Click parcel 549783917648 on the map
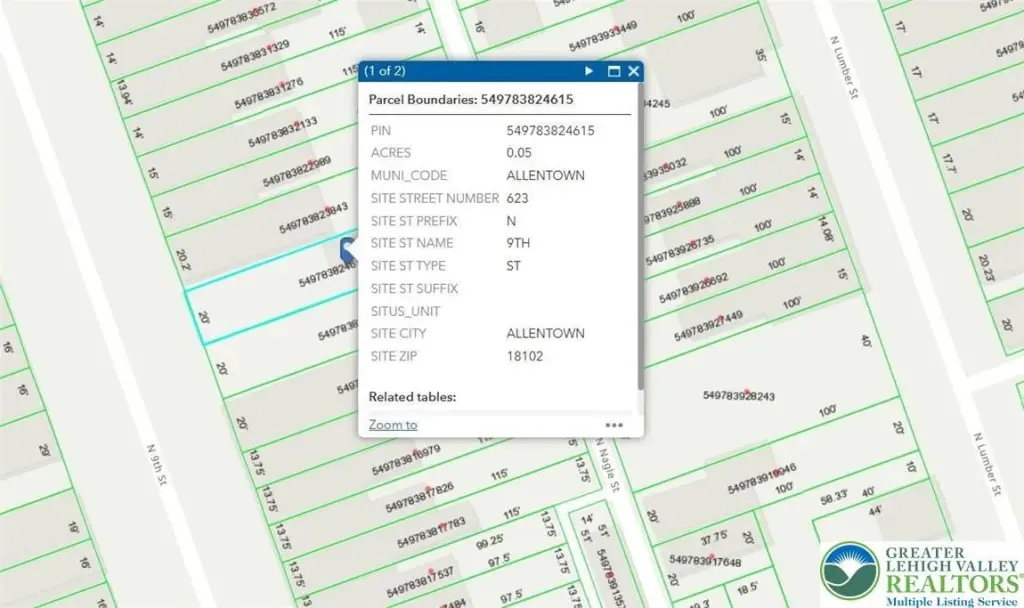 point(705,561)
